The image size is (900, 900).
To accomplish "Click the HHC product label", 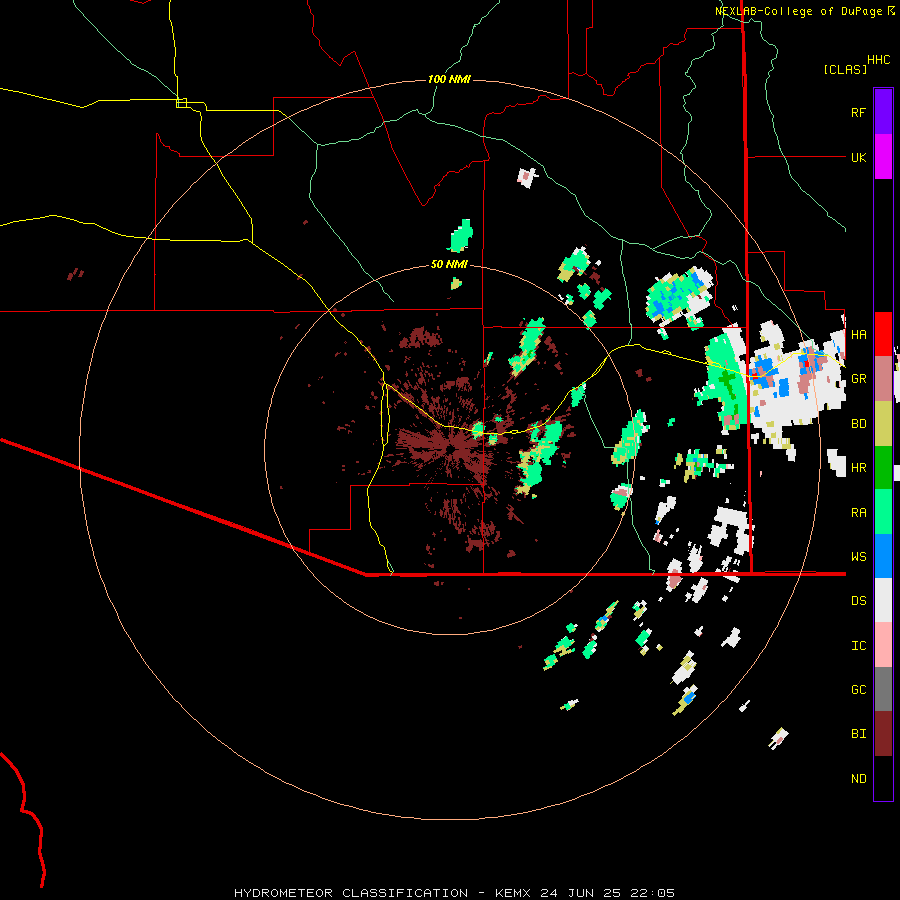I will [878, 60].
